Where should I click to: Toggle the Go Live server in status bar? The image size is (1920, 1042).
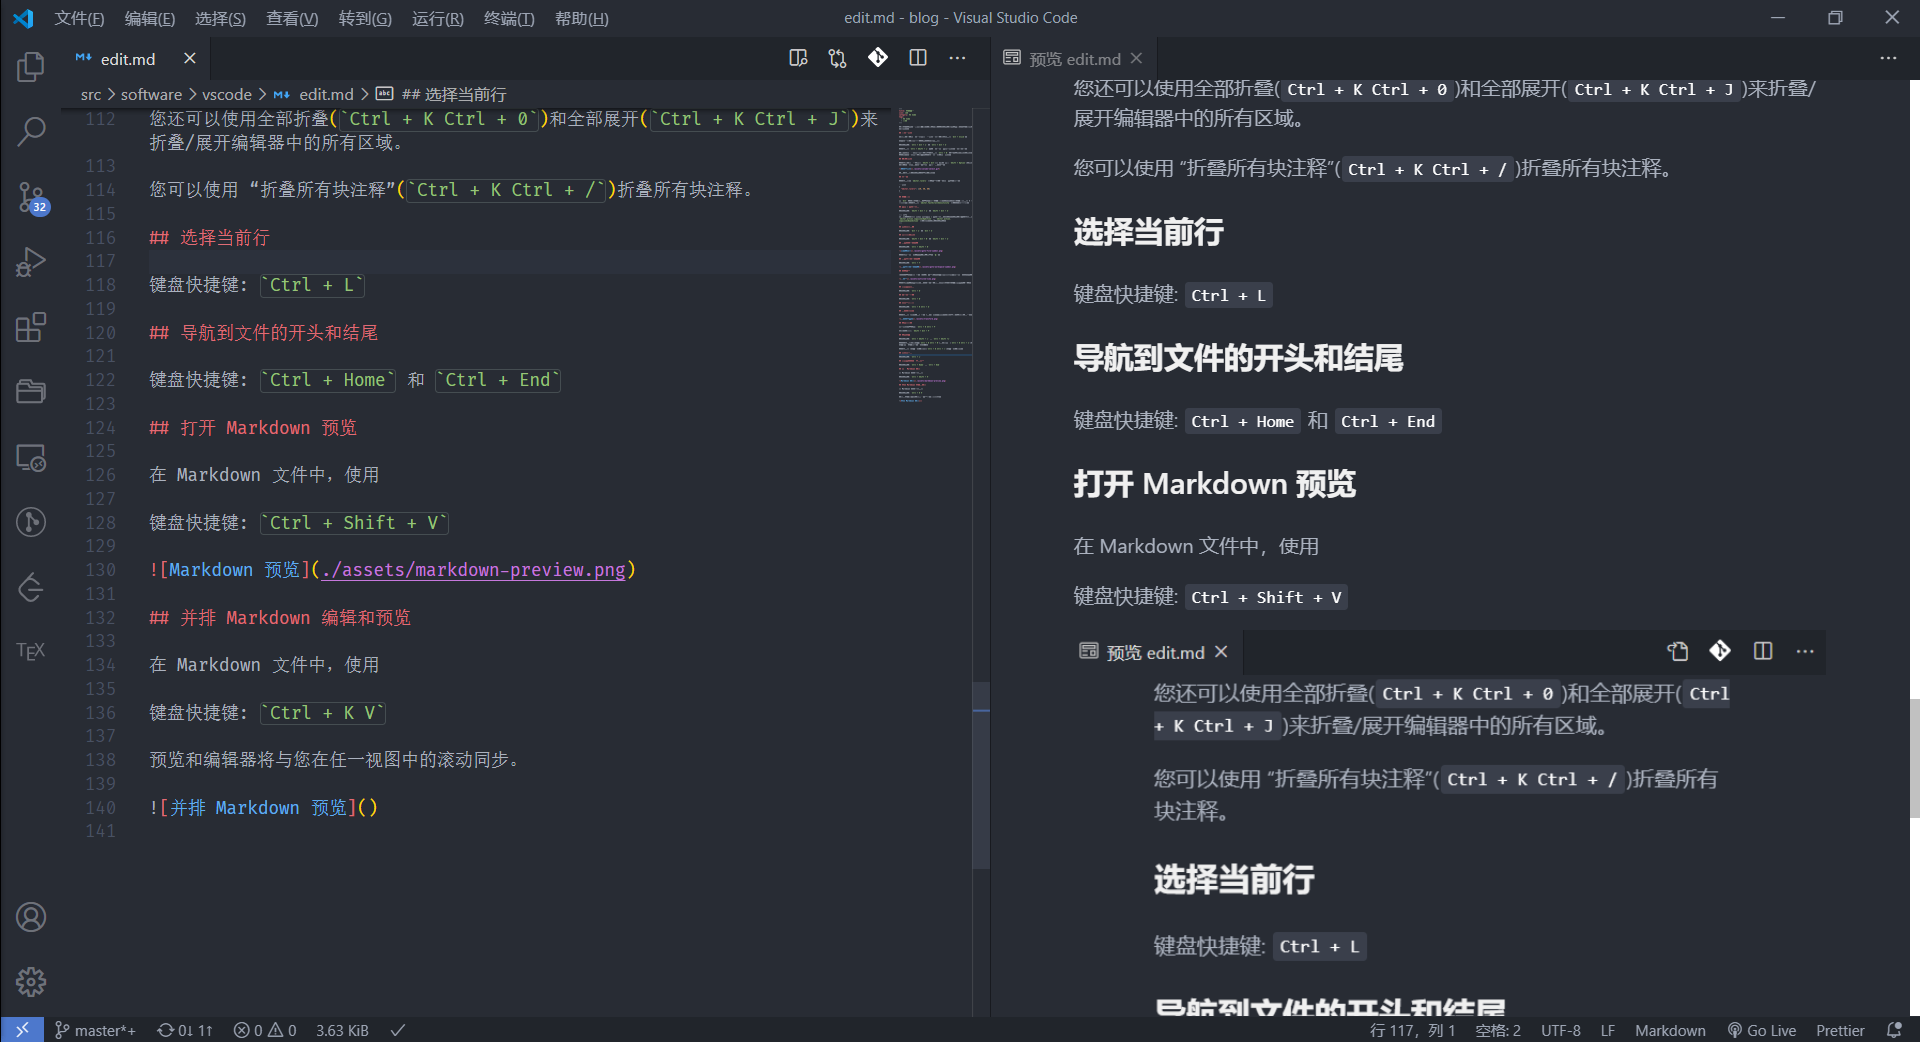tap(1762, 1030)
